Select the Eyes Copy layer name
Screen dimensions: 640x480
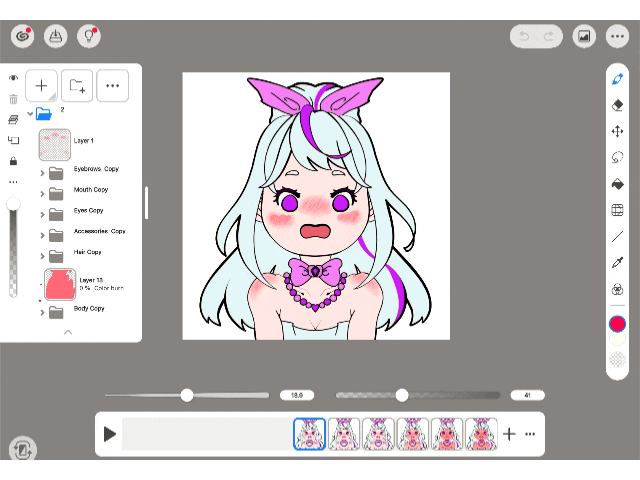pyautogui.click(x=88, y=210)
